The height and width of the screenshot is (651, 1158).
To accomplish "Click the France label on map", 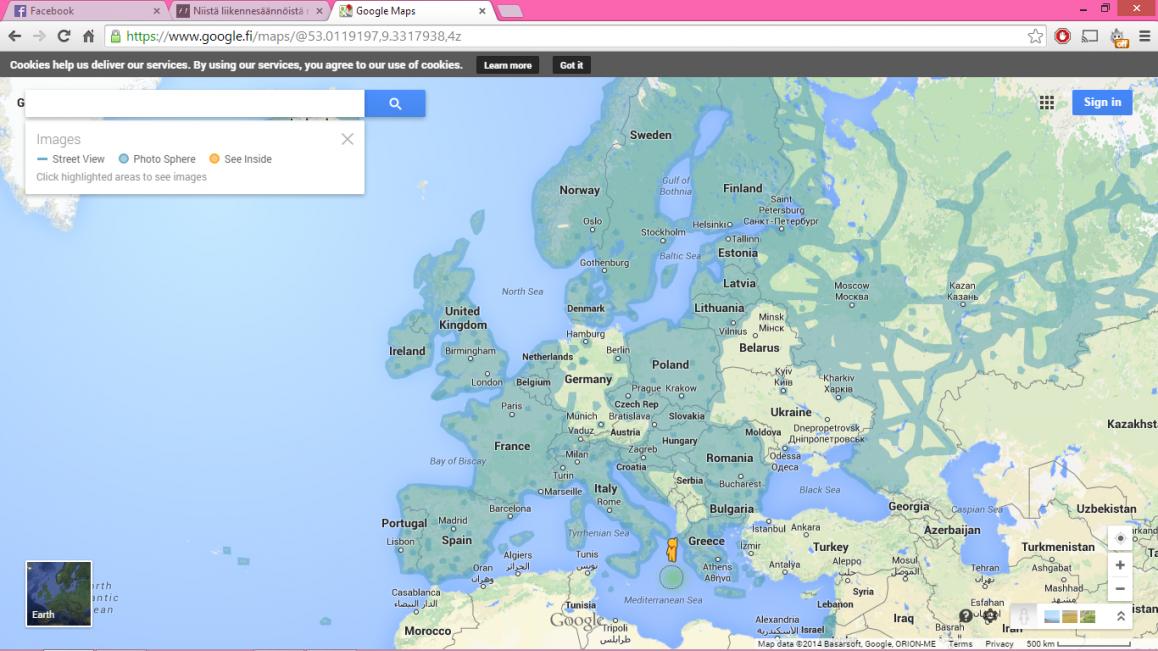I will pyautogui.click(x=512, y=446).
